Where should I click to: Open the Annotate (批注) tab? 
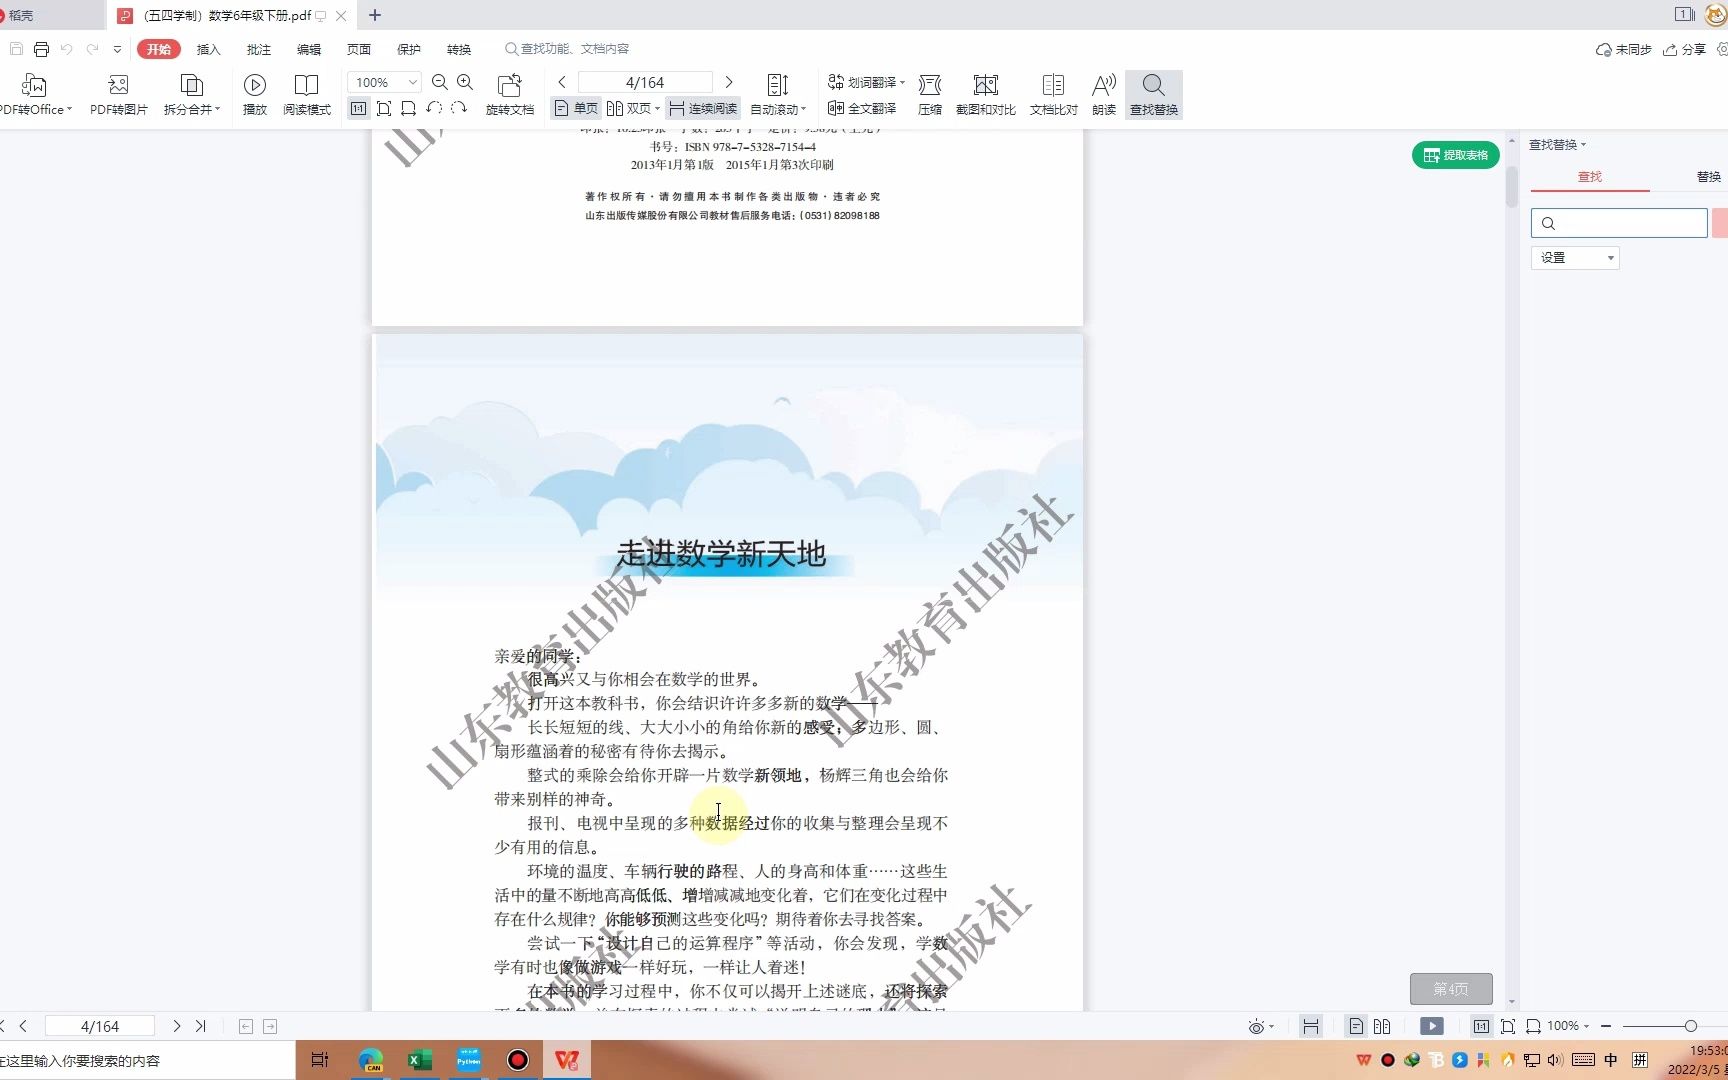pyautogui.click(x=258, y=49)
